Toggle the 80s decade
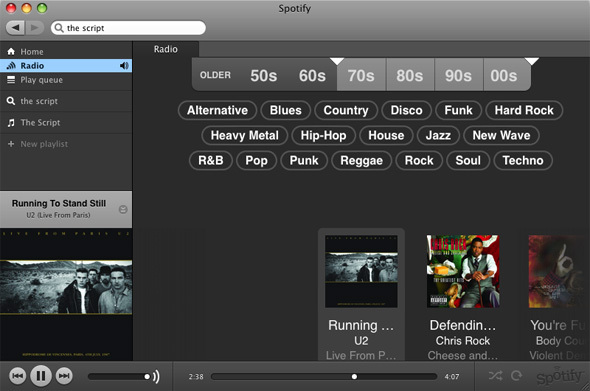The image size is (590, 391). 410,76
